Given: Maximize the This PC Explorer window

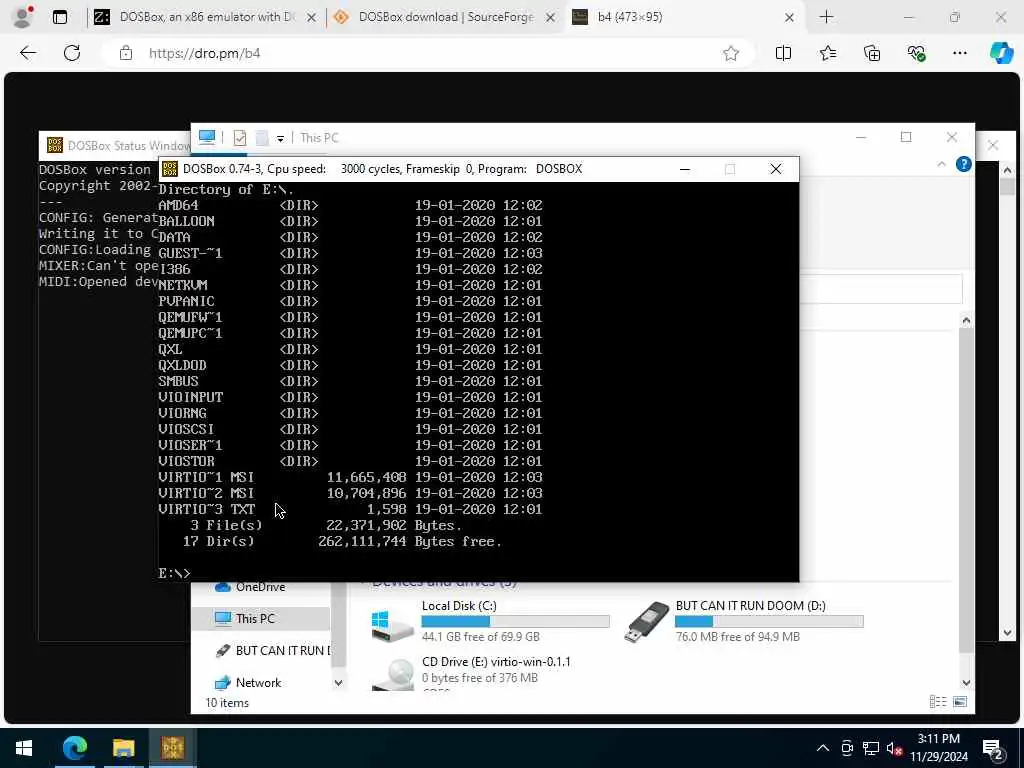Looking at the screenshot, I should point(906,137).
